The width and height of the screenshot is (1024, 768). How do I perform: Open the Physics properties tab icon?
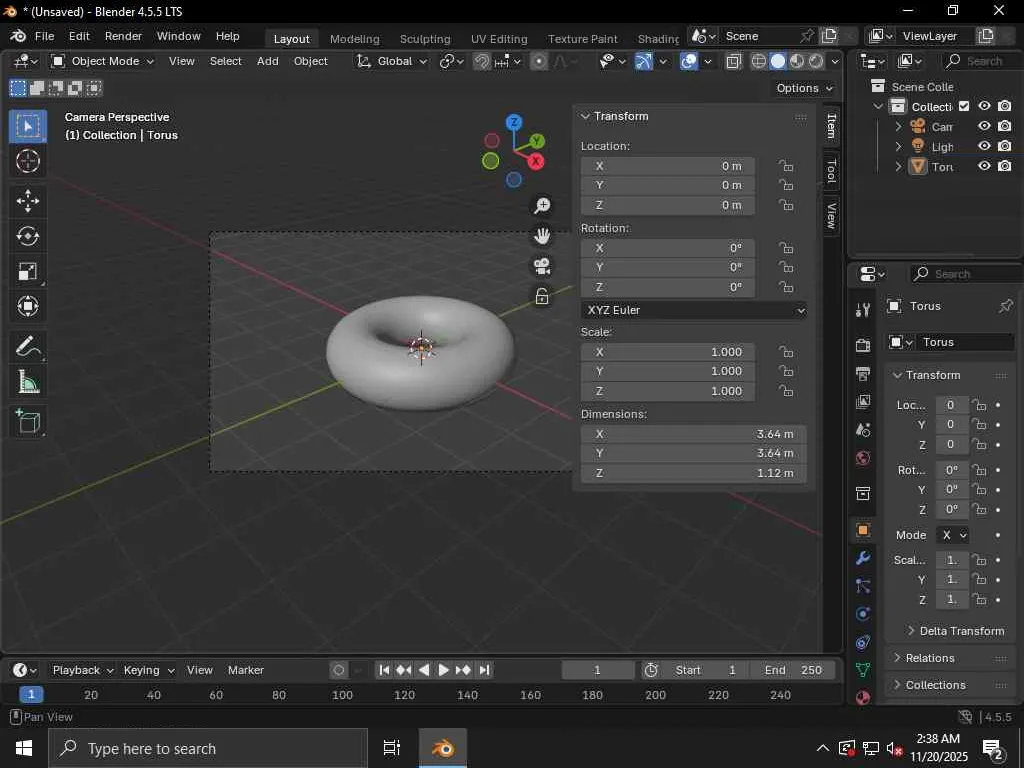coord(863,614)
